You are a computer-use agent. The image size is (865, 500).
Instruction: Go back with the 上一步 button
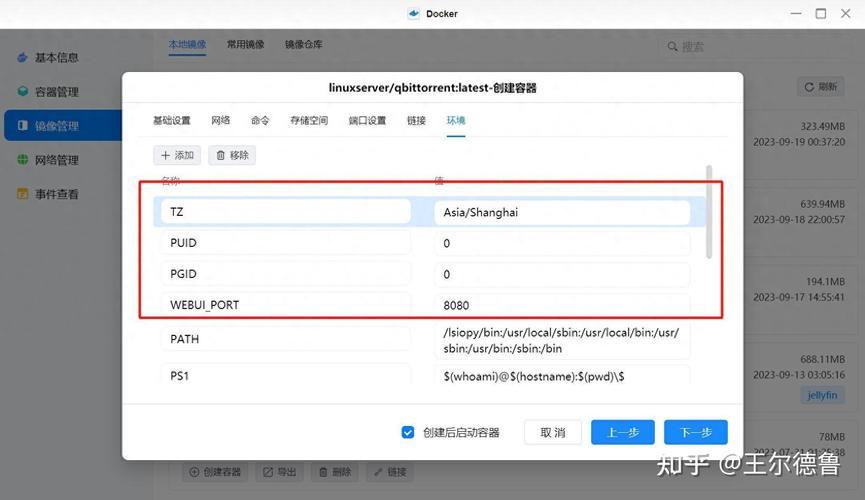623,432
